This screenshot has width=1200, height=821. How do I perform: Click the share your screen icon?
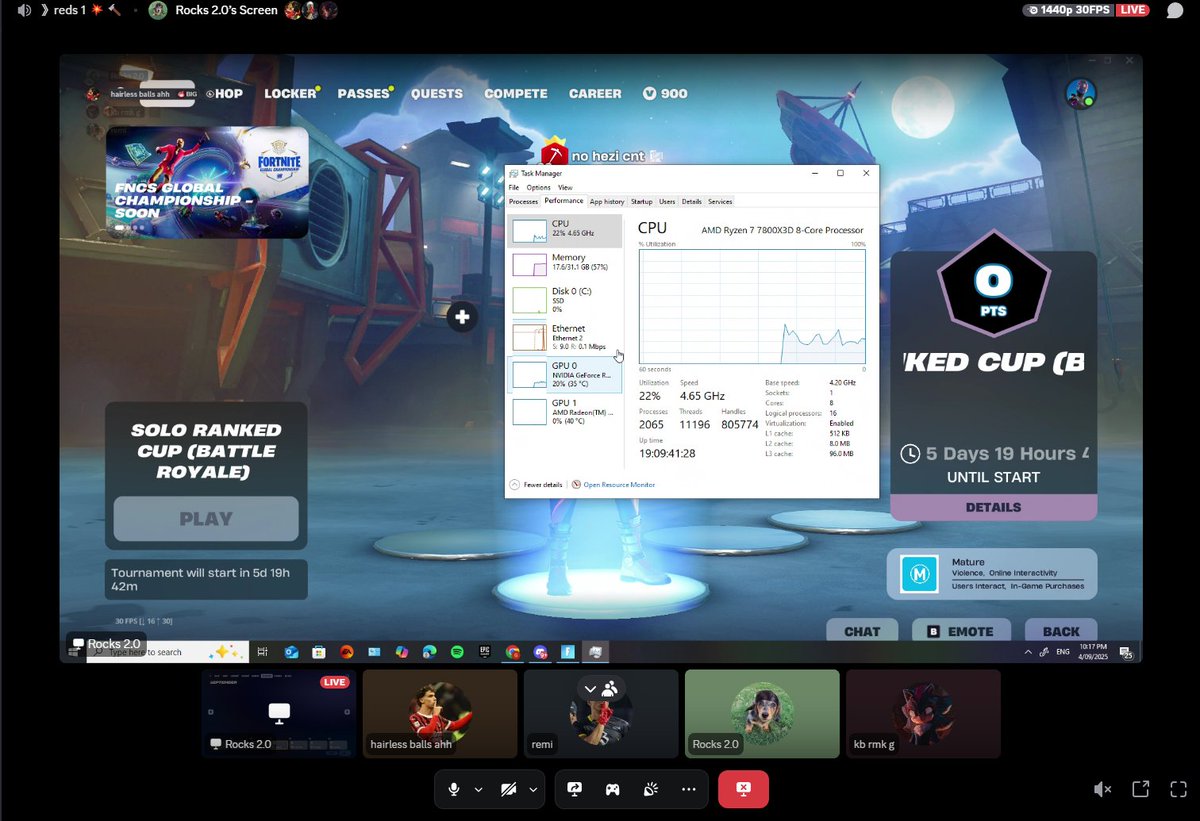(575, 789)
